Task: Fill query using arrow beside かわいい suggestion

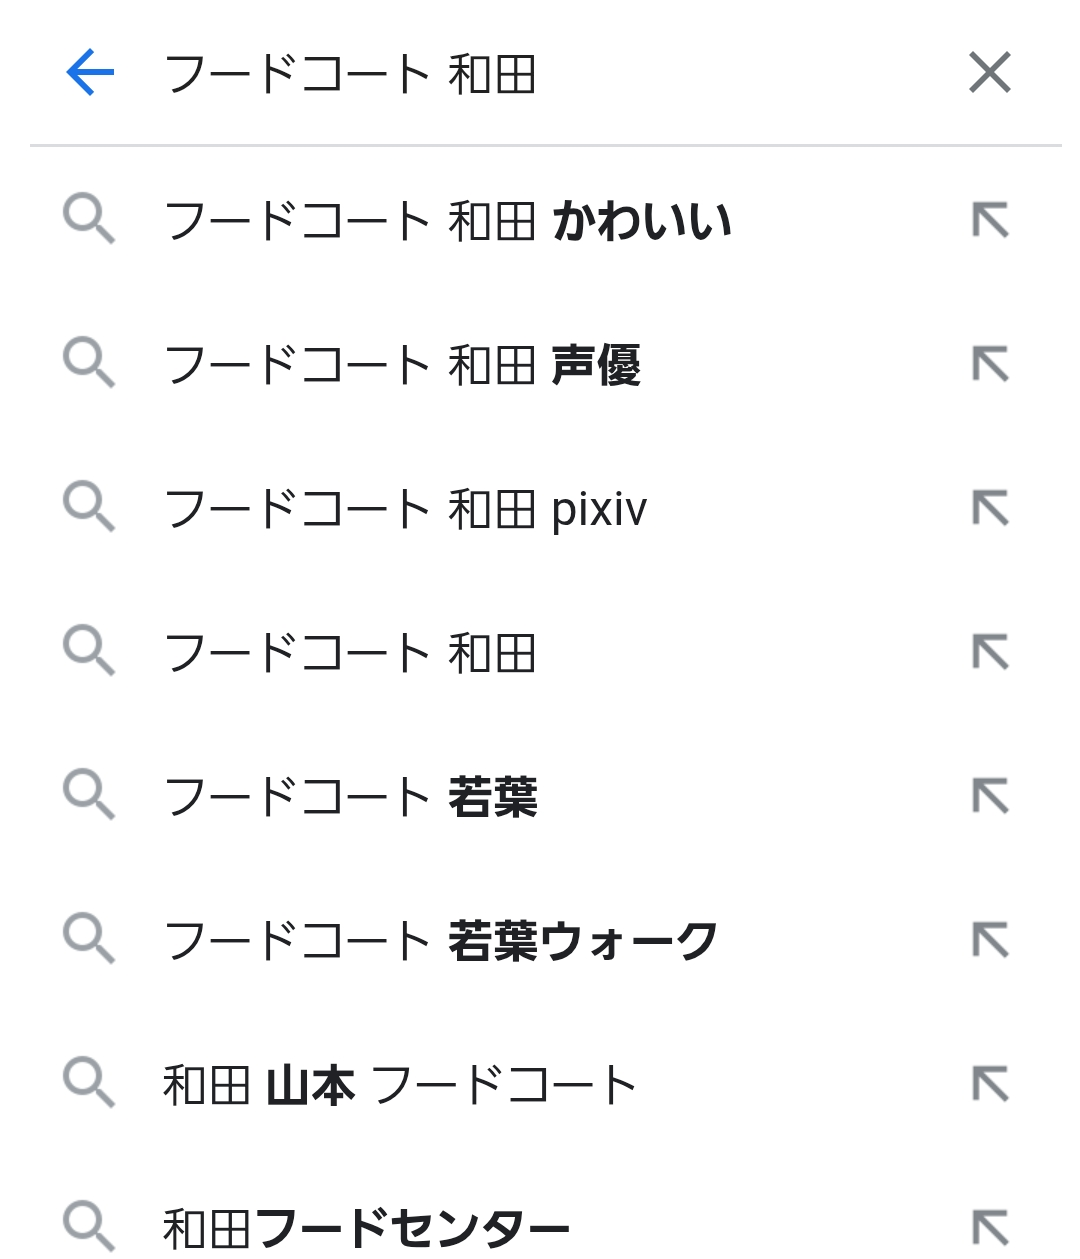Action: coord(990,221)
